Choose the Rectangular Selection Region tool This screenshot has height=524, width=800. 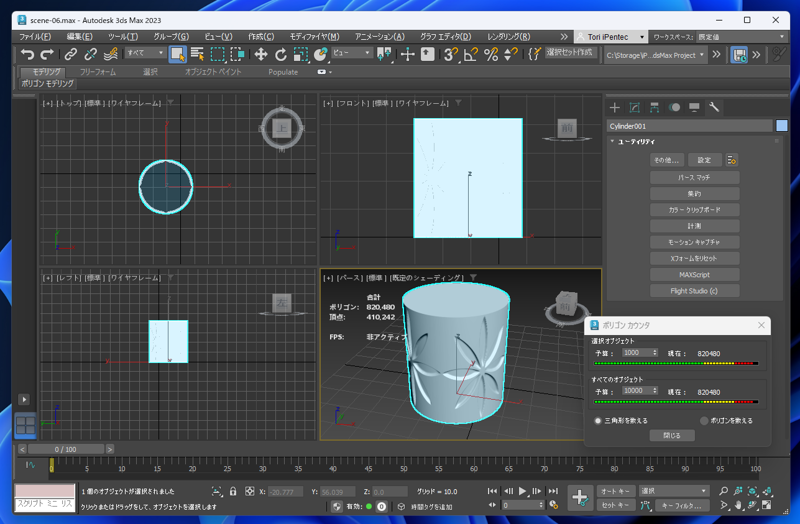(x=218, y=54)
